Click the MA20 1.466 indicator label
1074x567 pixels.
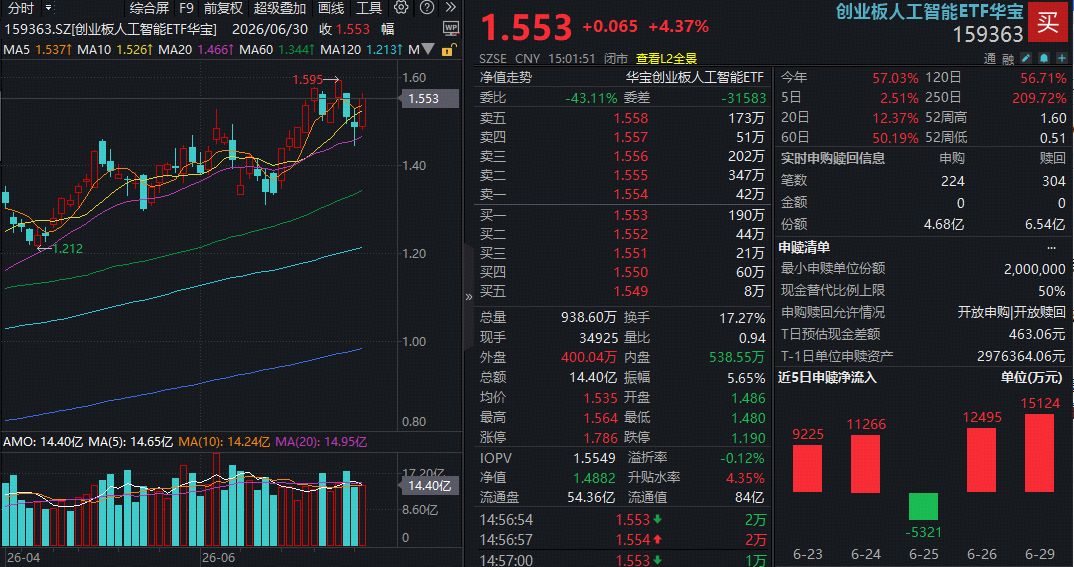(x=196, y=50)
